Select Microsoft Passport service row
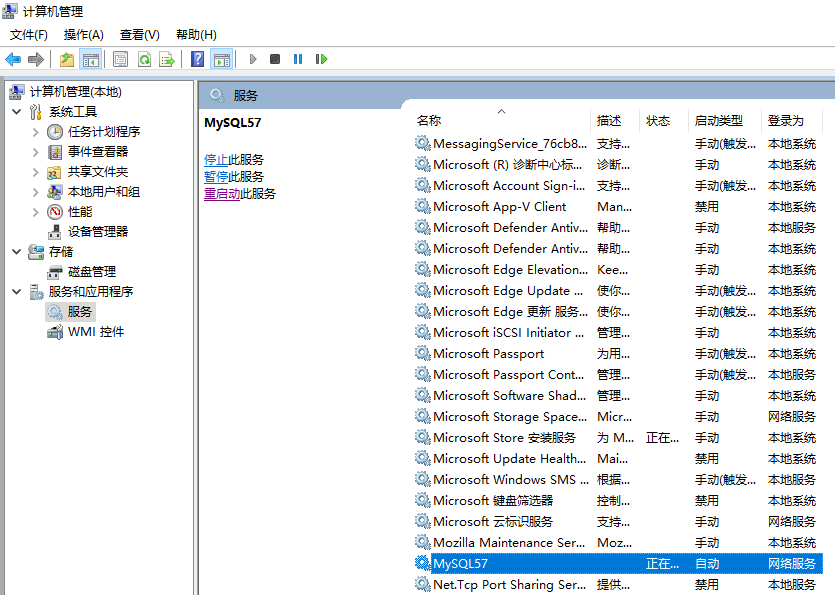835x595 pixels. tap(618, 354)
